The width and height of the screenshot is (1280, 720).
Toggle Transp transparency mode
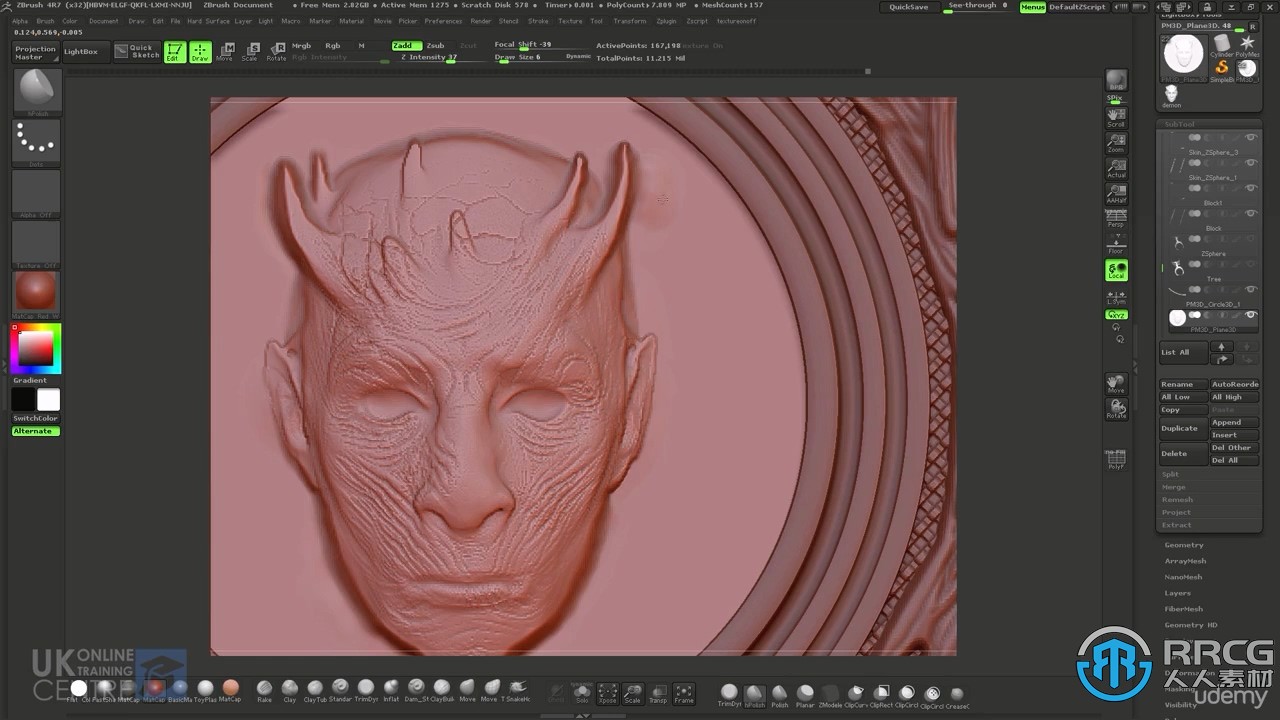point(658,692)
